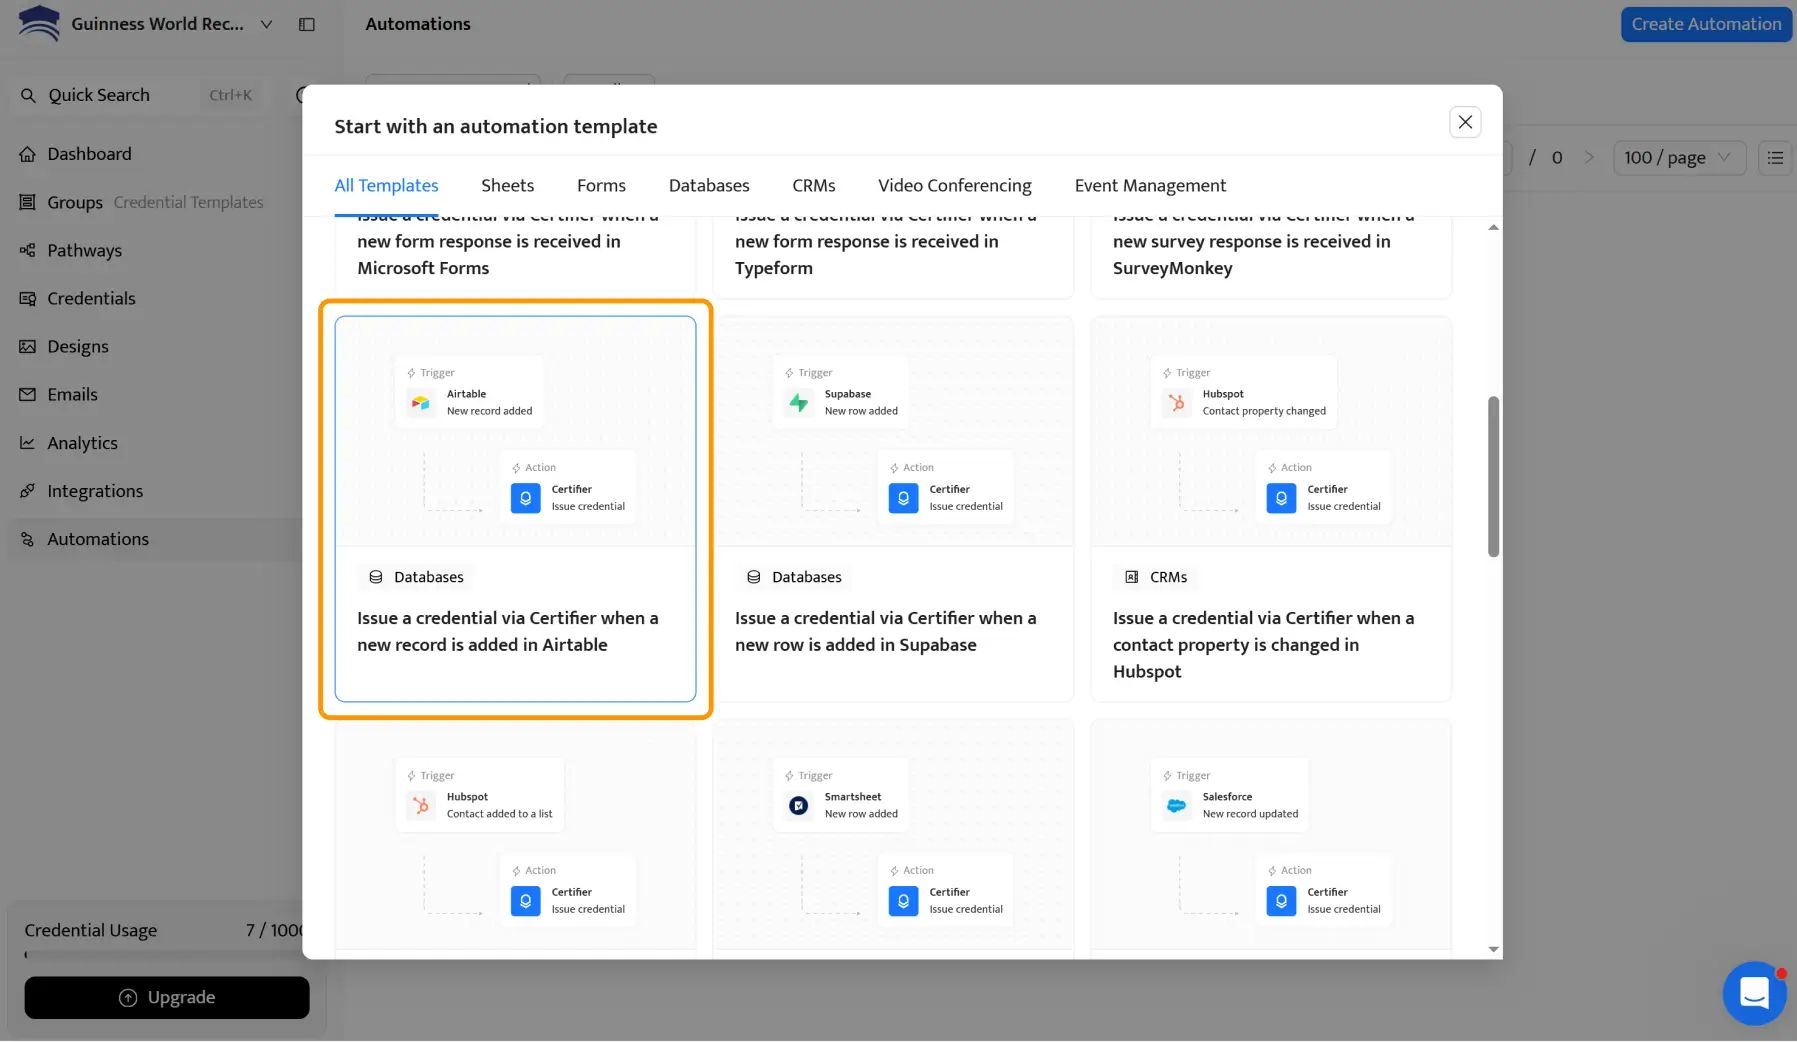Click the Dashboard home icon
The width and height of the screenshot is (1797, 1042).
[x=27, y=154]
